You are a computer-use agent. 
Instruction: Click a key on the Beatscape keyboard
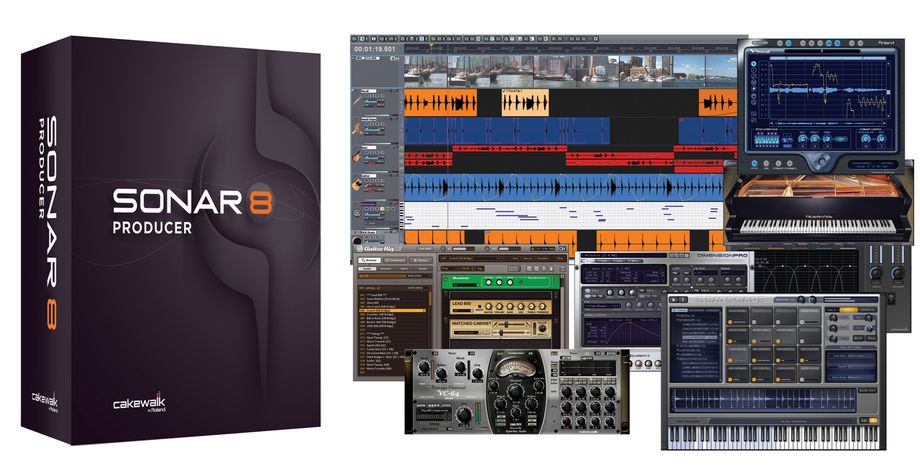(x=773, y=437)
